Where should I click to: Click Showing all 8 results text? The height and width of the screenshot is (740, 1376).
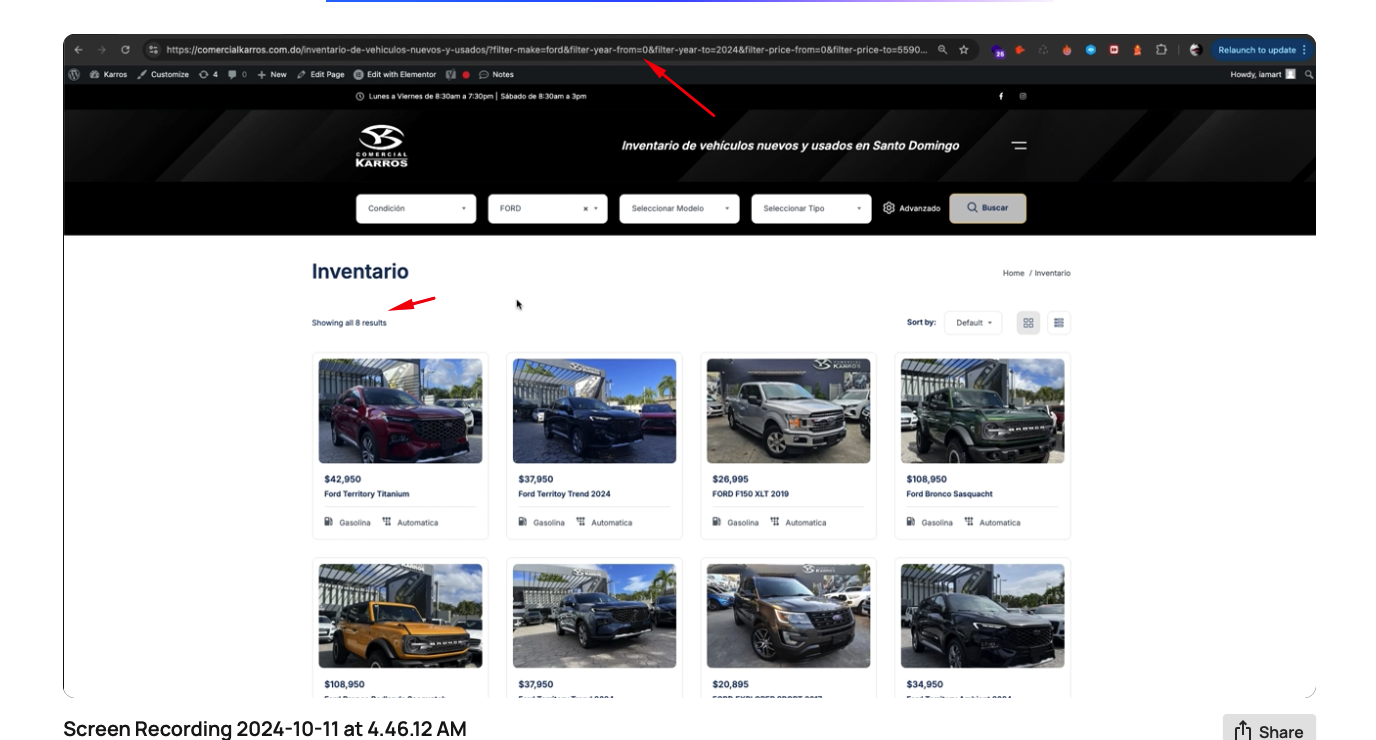349,323
